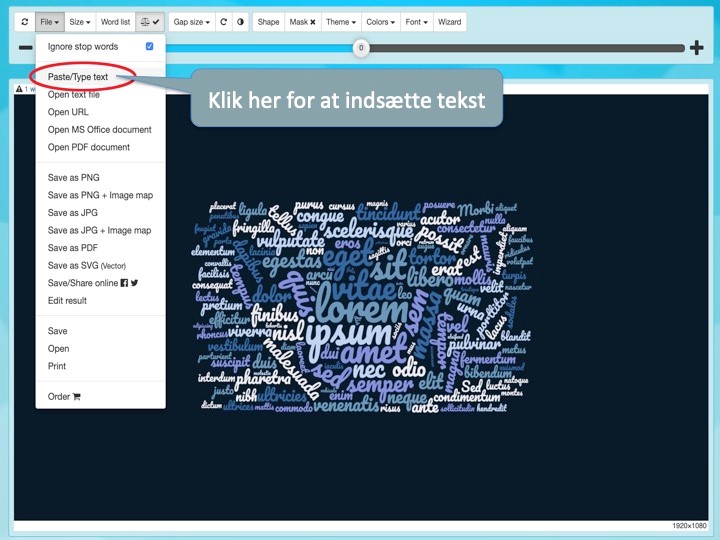Click the Mask button with X icon

pyautogui.click(x=301, y=21)
